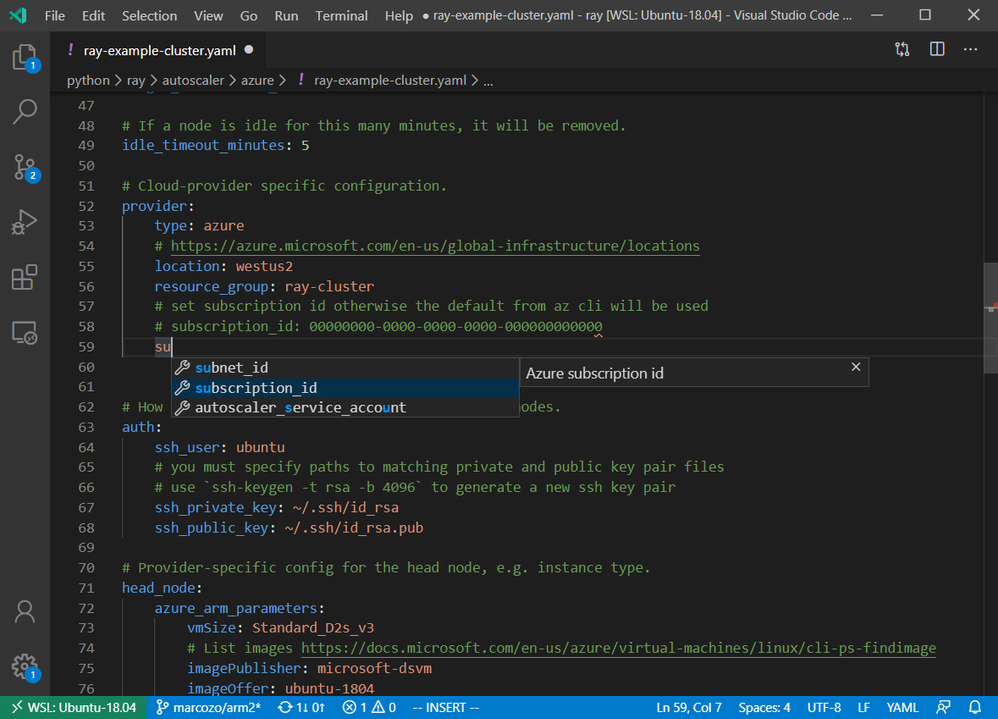Image resolution: width=998 pixels, height=719 pixels.
Task: Open the Help menu
Action: click(x=398, y=15)
